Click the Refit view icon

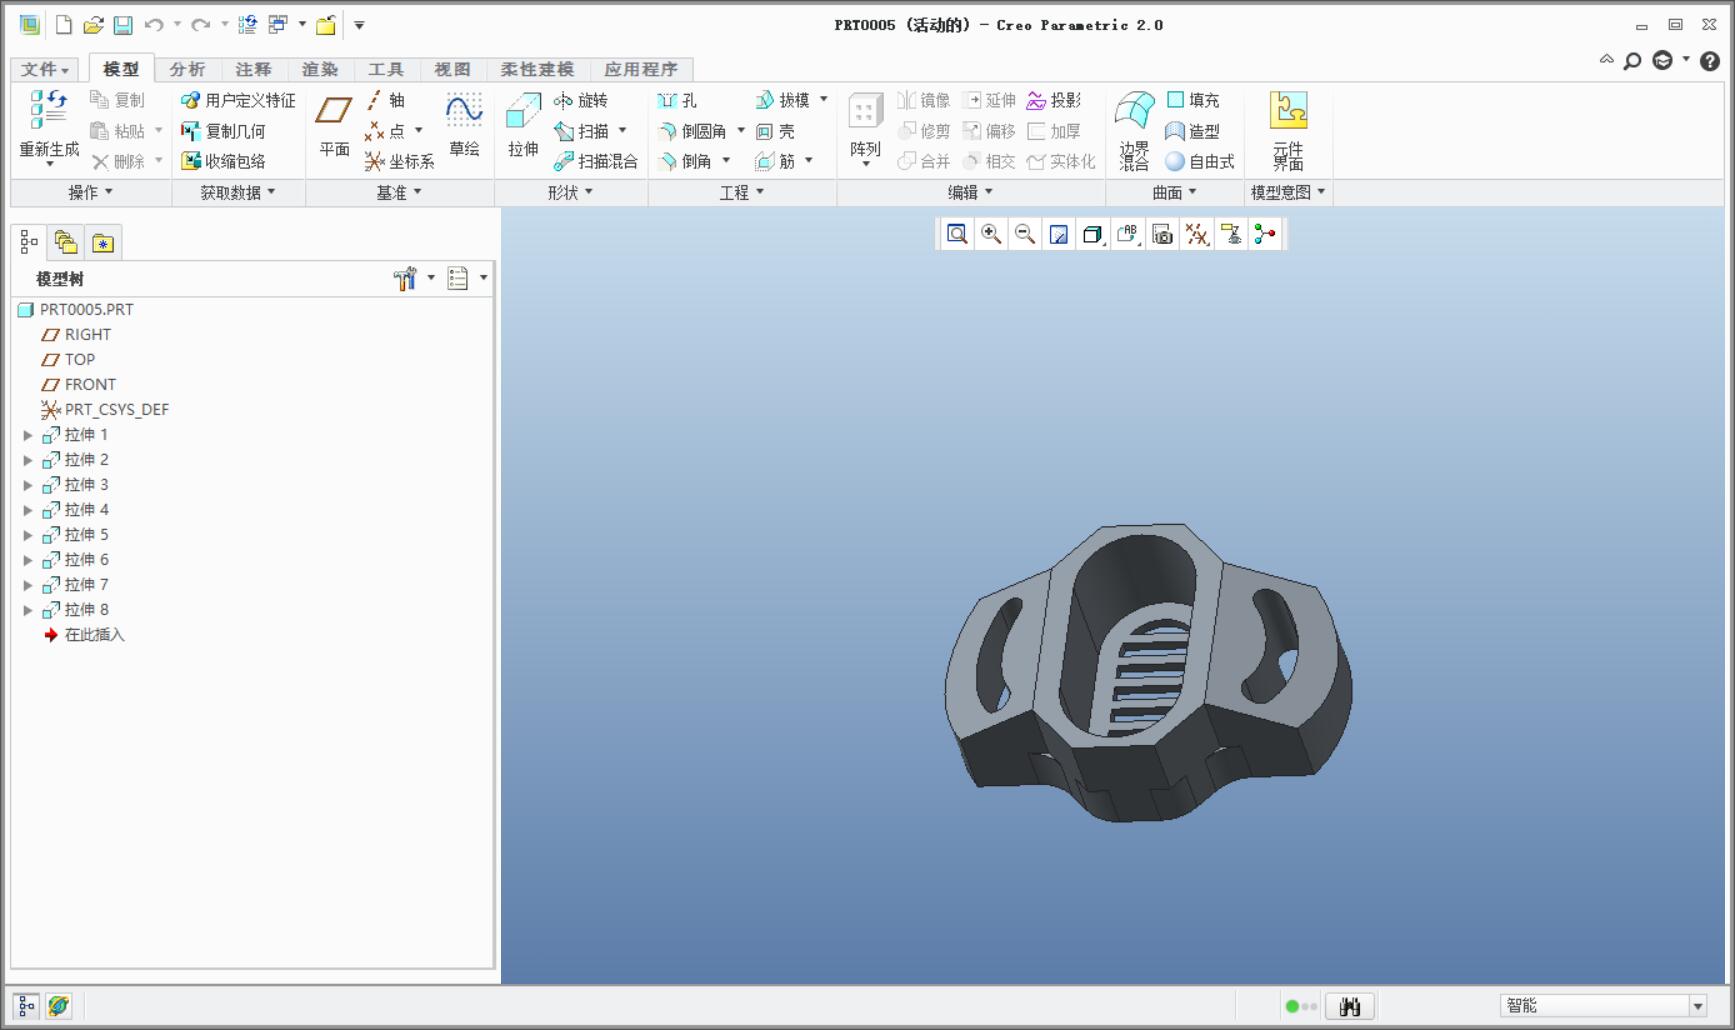tap(957, 234)
